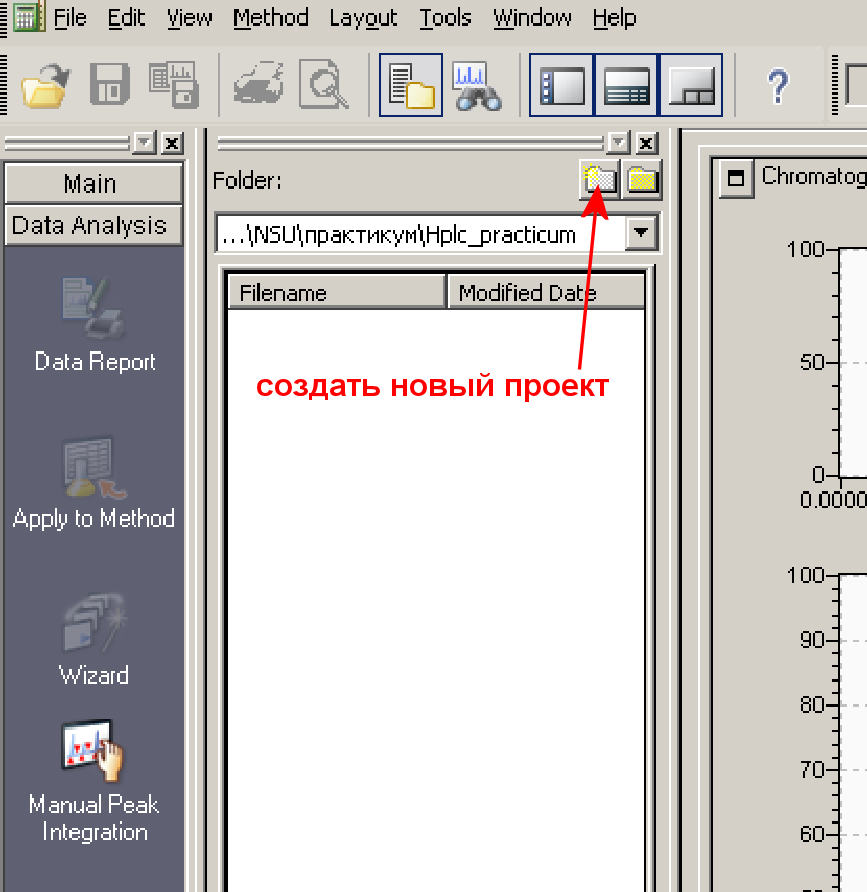Screen dimensions: 867x892
Task: Click the select project folder icon
Action: pyautogui.click(x=642, y=180)
